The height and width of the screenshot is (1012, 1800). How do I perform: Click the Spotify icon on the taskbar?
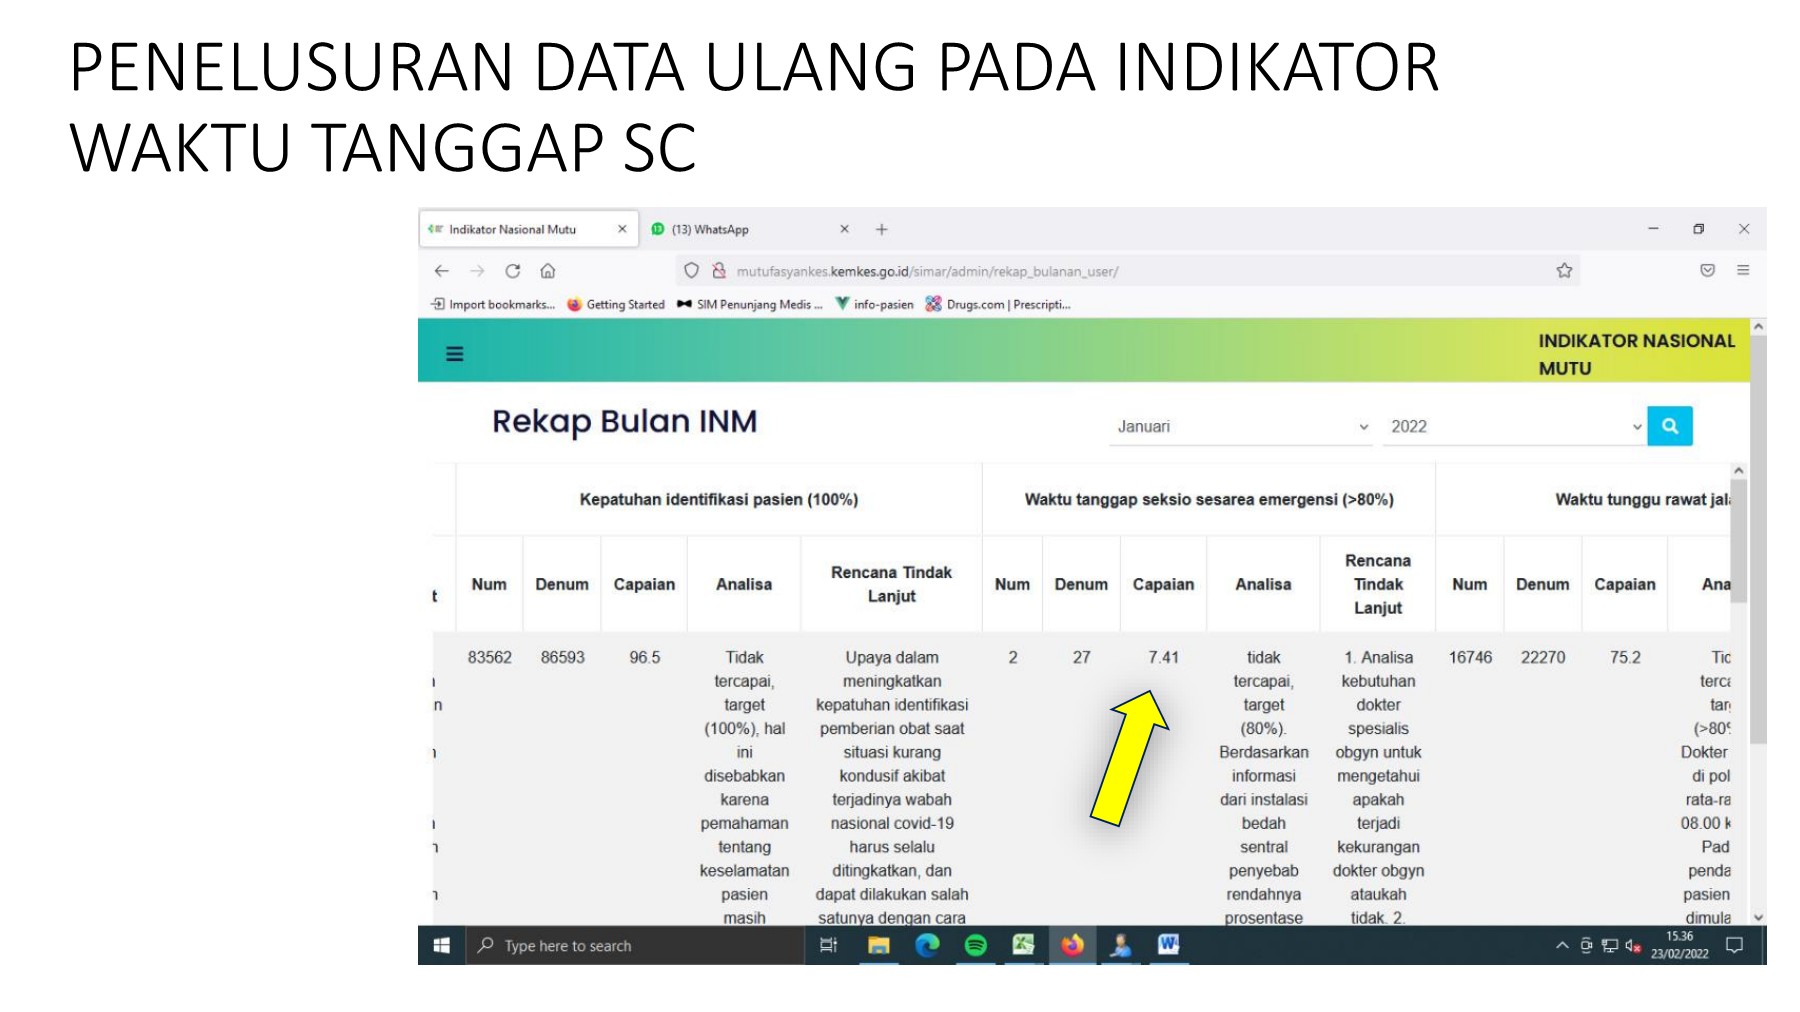click(x=975, y=945)
